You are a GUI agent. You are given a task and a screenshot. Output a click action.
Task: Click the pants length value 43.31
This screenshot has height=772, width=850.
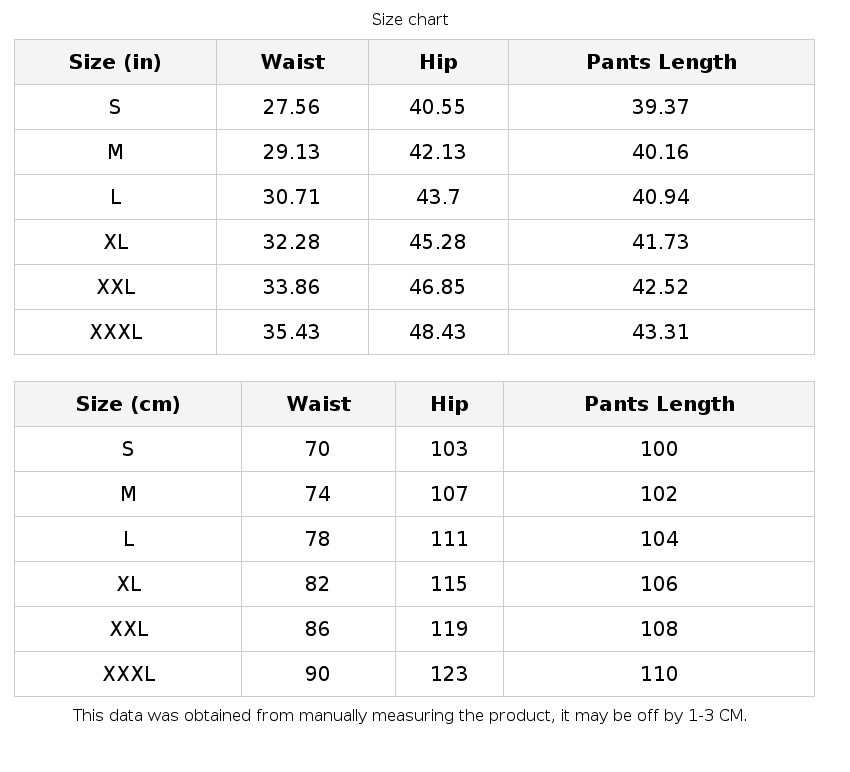tap(661, 332)
